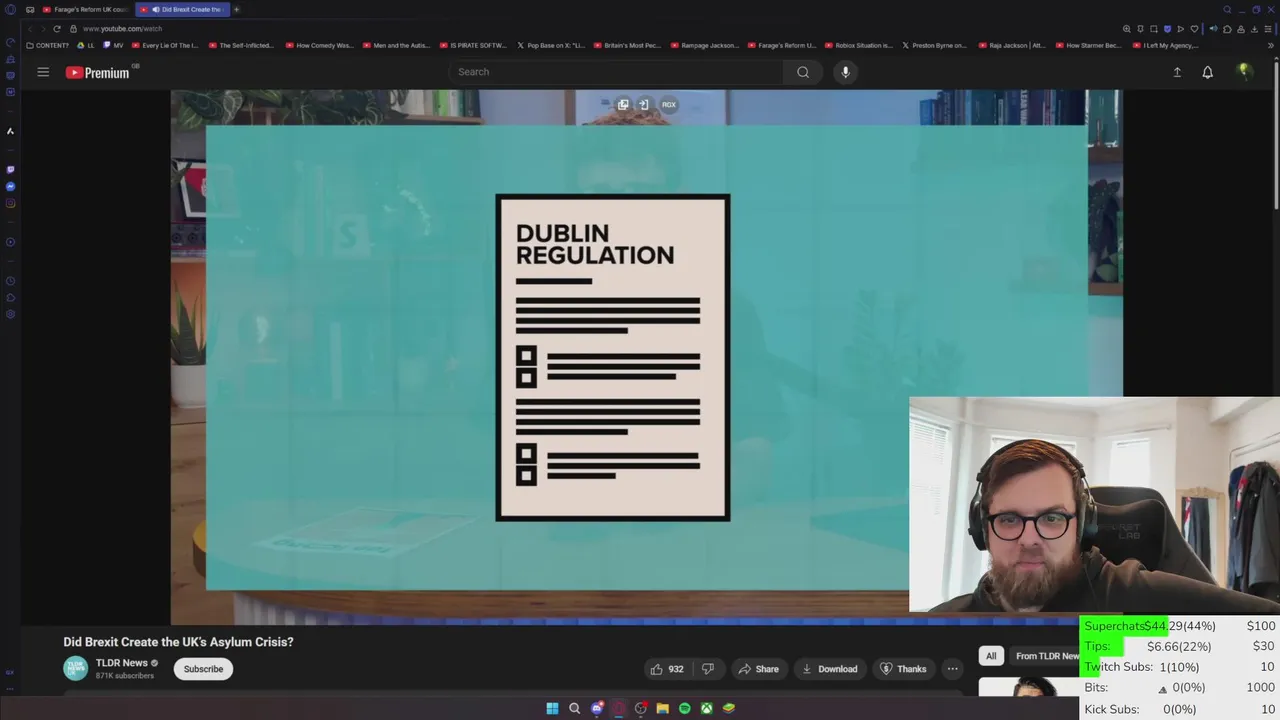This screenshot has width=1280, height=720.
Task: Open Windows taskbar search
Action: tap(574, 708)
